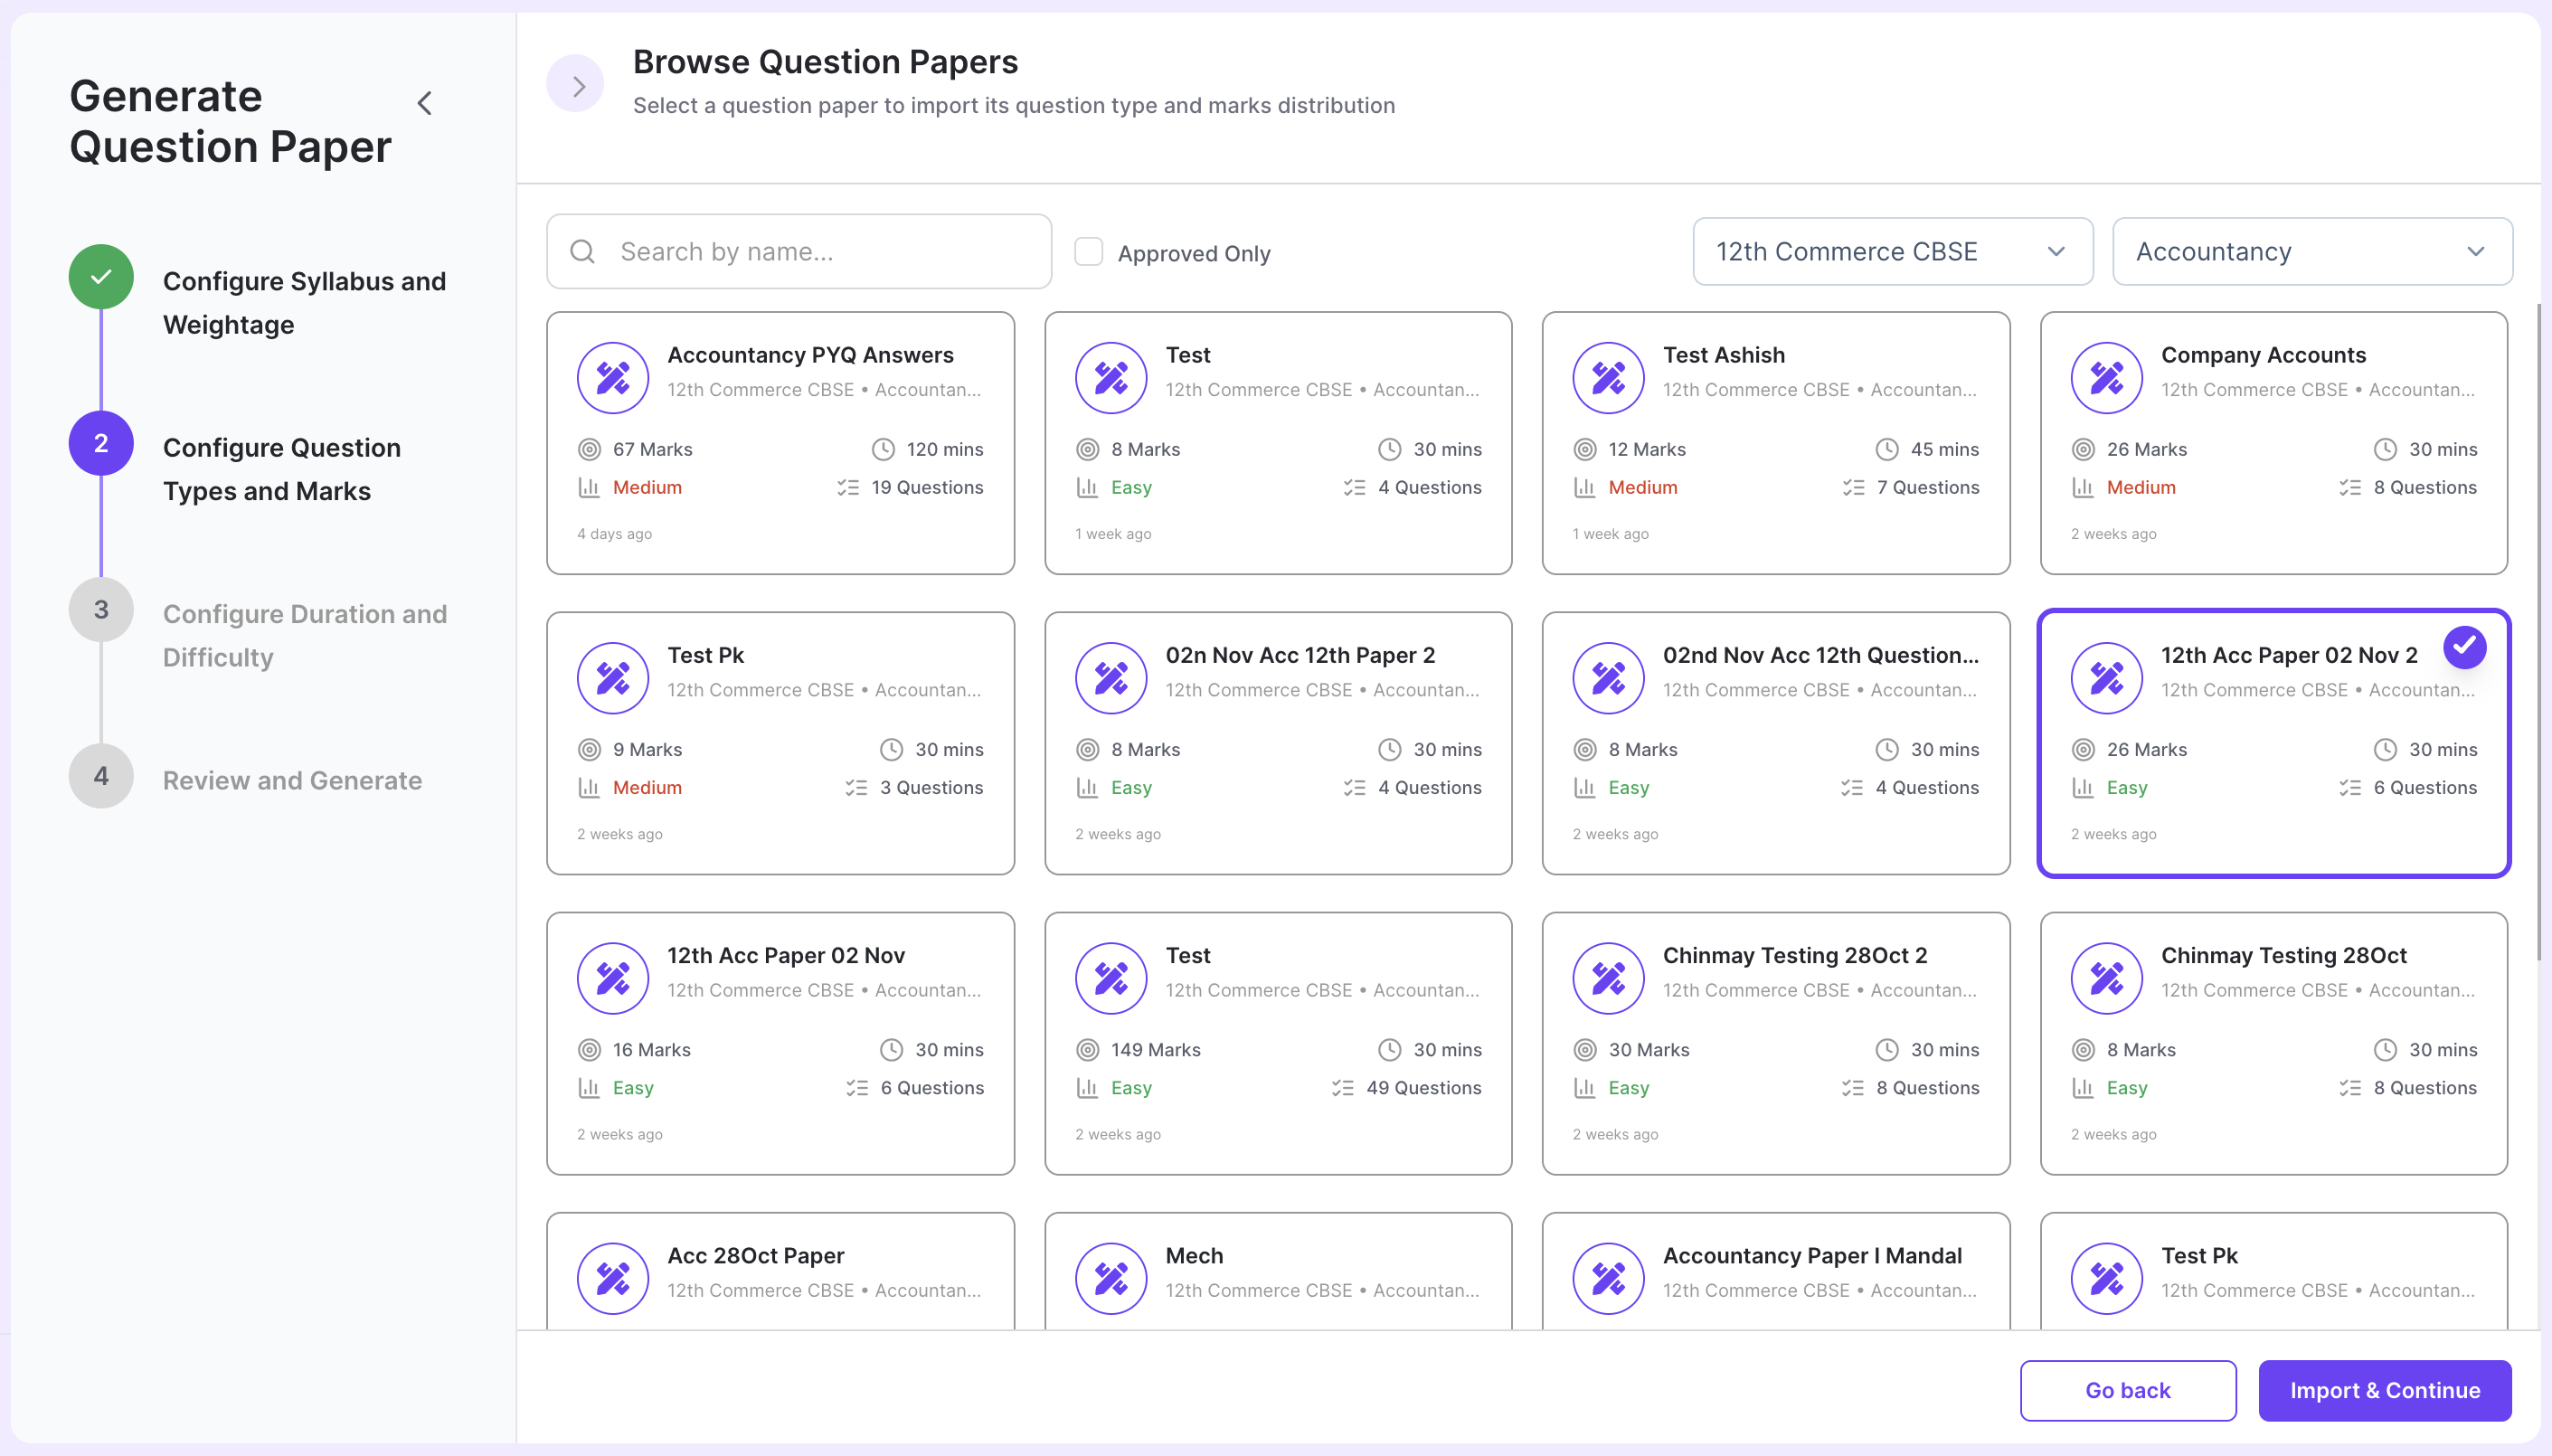Click the completed green checkmark step icon
2552x1456 pixels.
click(x=101, y=277)
